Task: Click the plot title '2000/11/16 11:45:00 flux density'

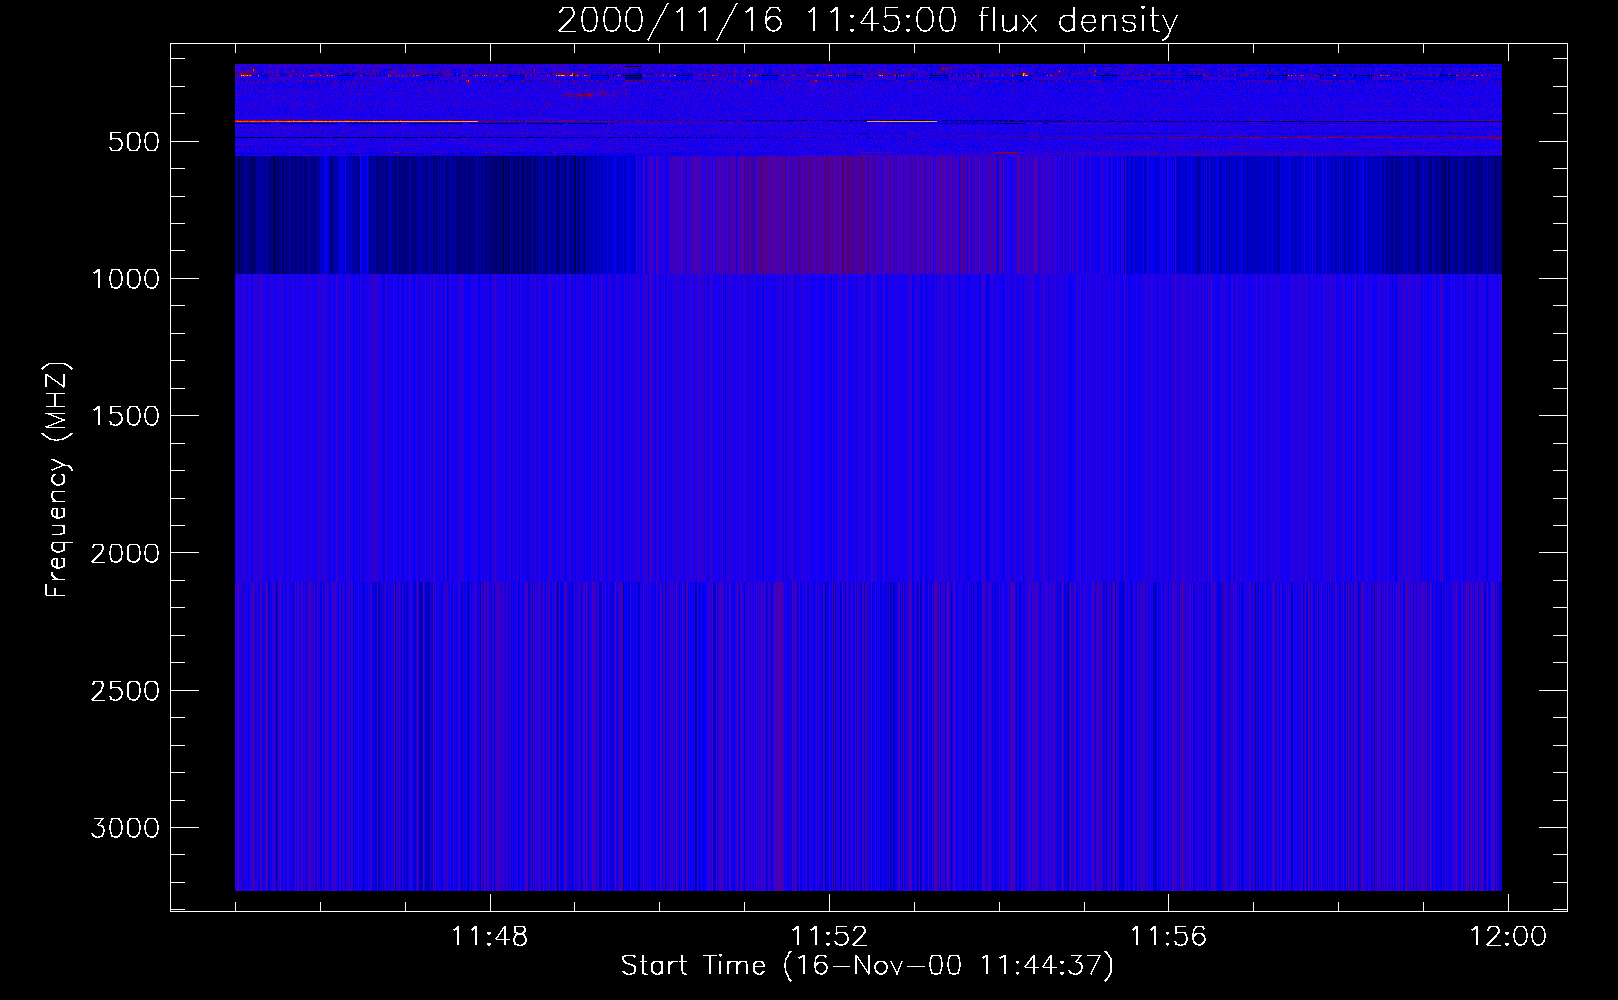Action: (867, 21)
